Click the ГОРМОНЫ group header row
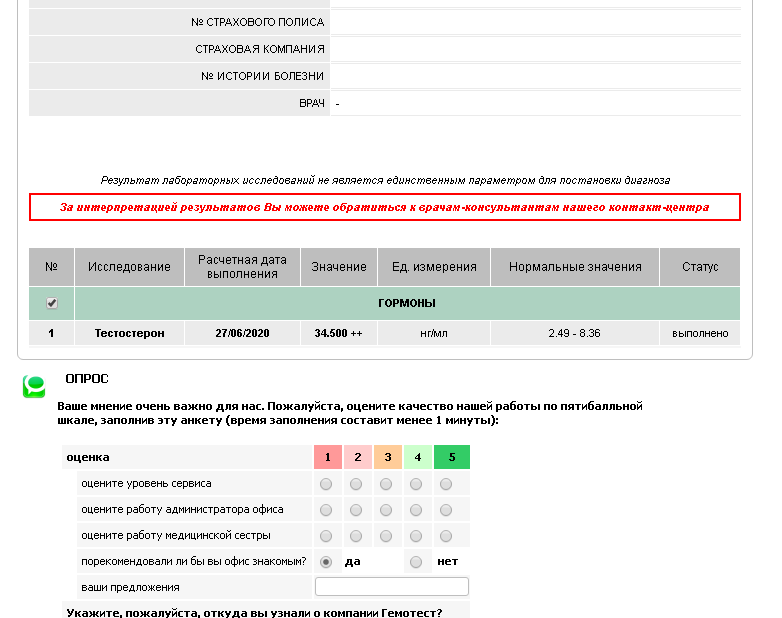The image size is (782, 618). click(x=406, y=303)
